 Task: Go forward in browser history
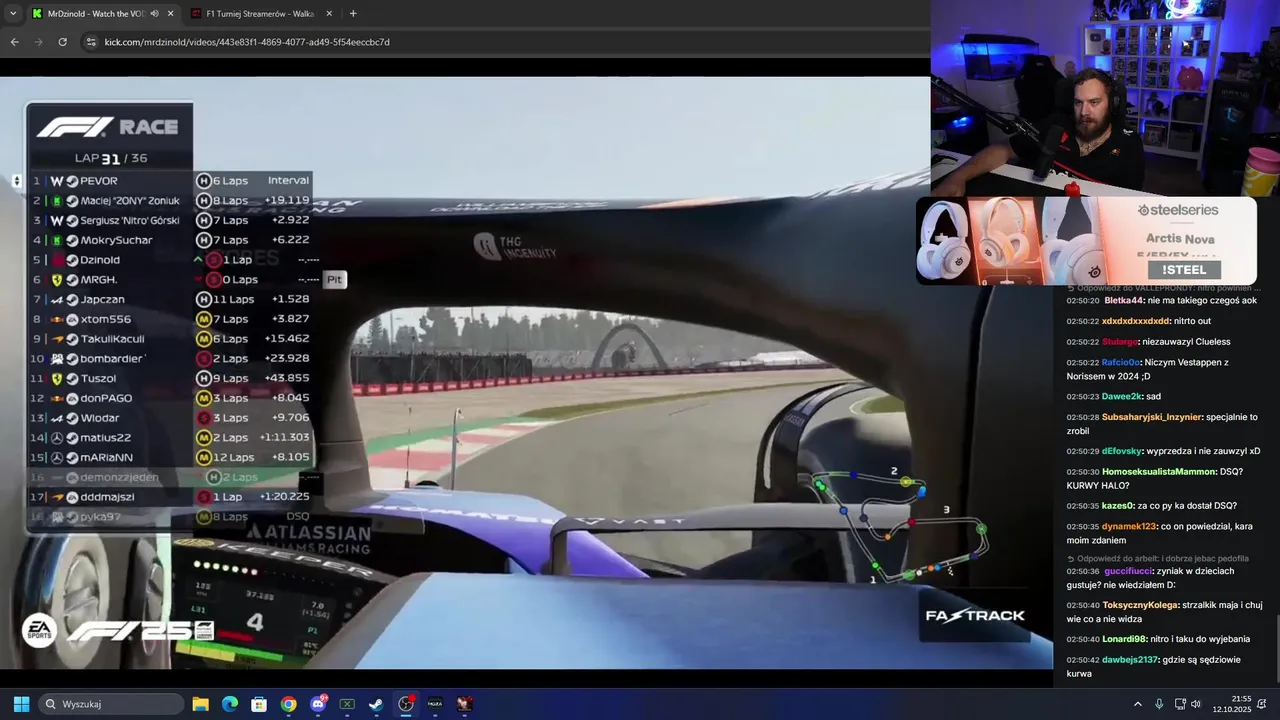pos(38,42)
